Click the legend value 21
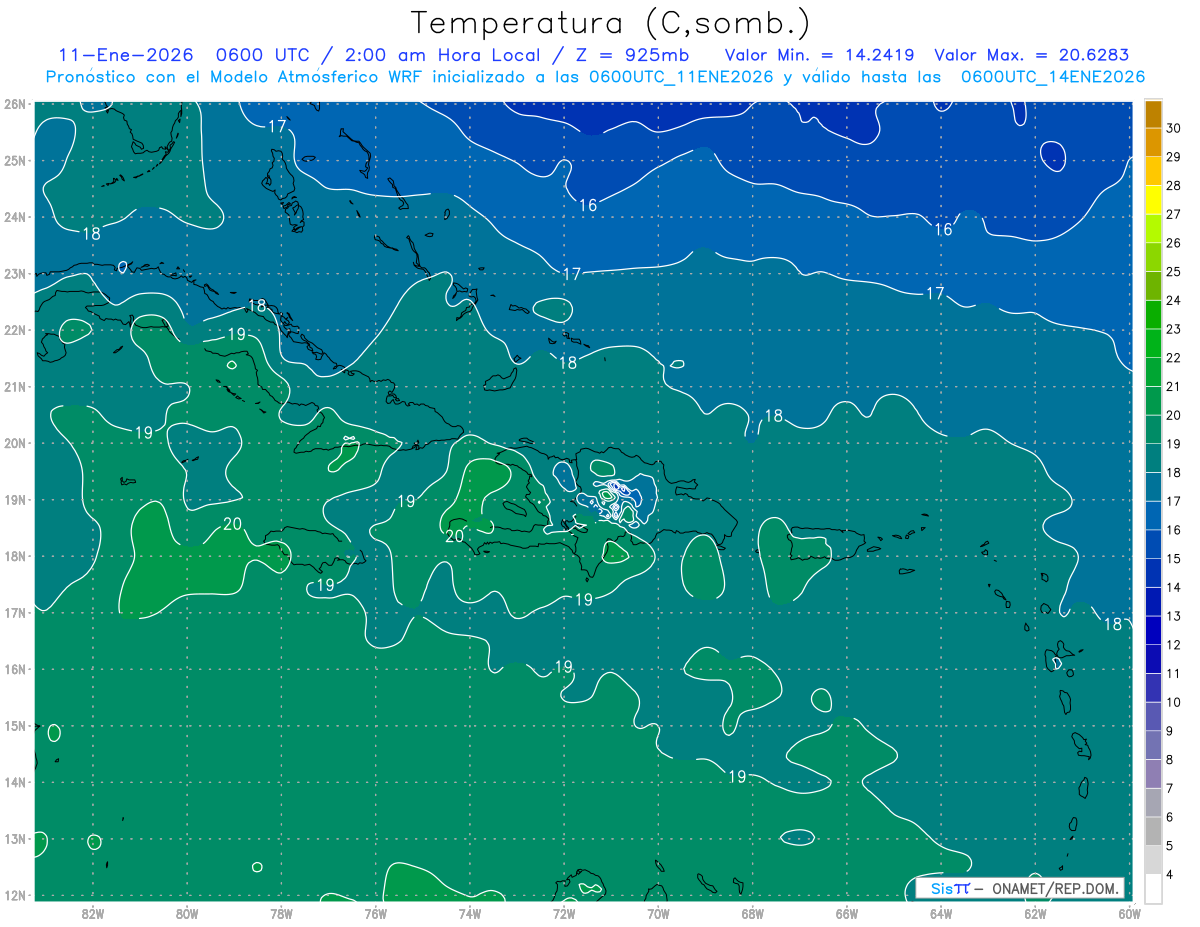Screen dimensions: 1200x927 tap(1173, 386)
